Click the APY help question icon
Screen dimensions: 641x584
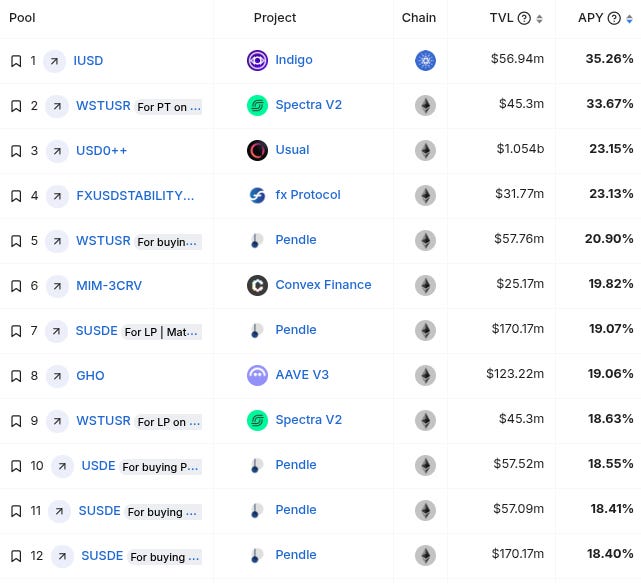[x=614, y=18]
